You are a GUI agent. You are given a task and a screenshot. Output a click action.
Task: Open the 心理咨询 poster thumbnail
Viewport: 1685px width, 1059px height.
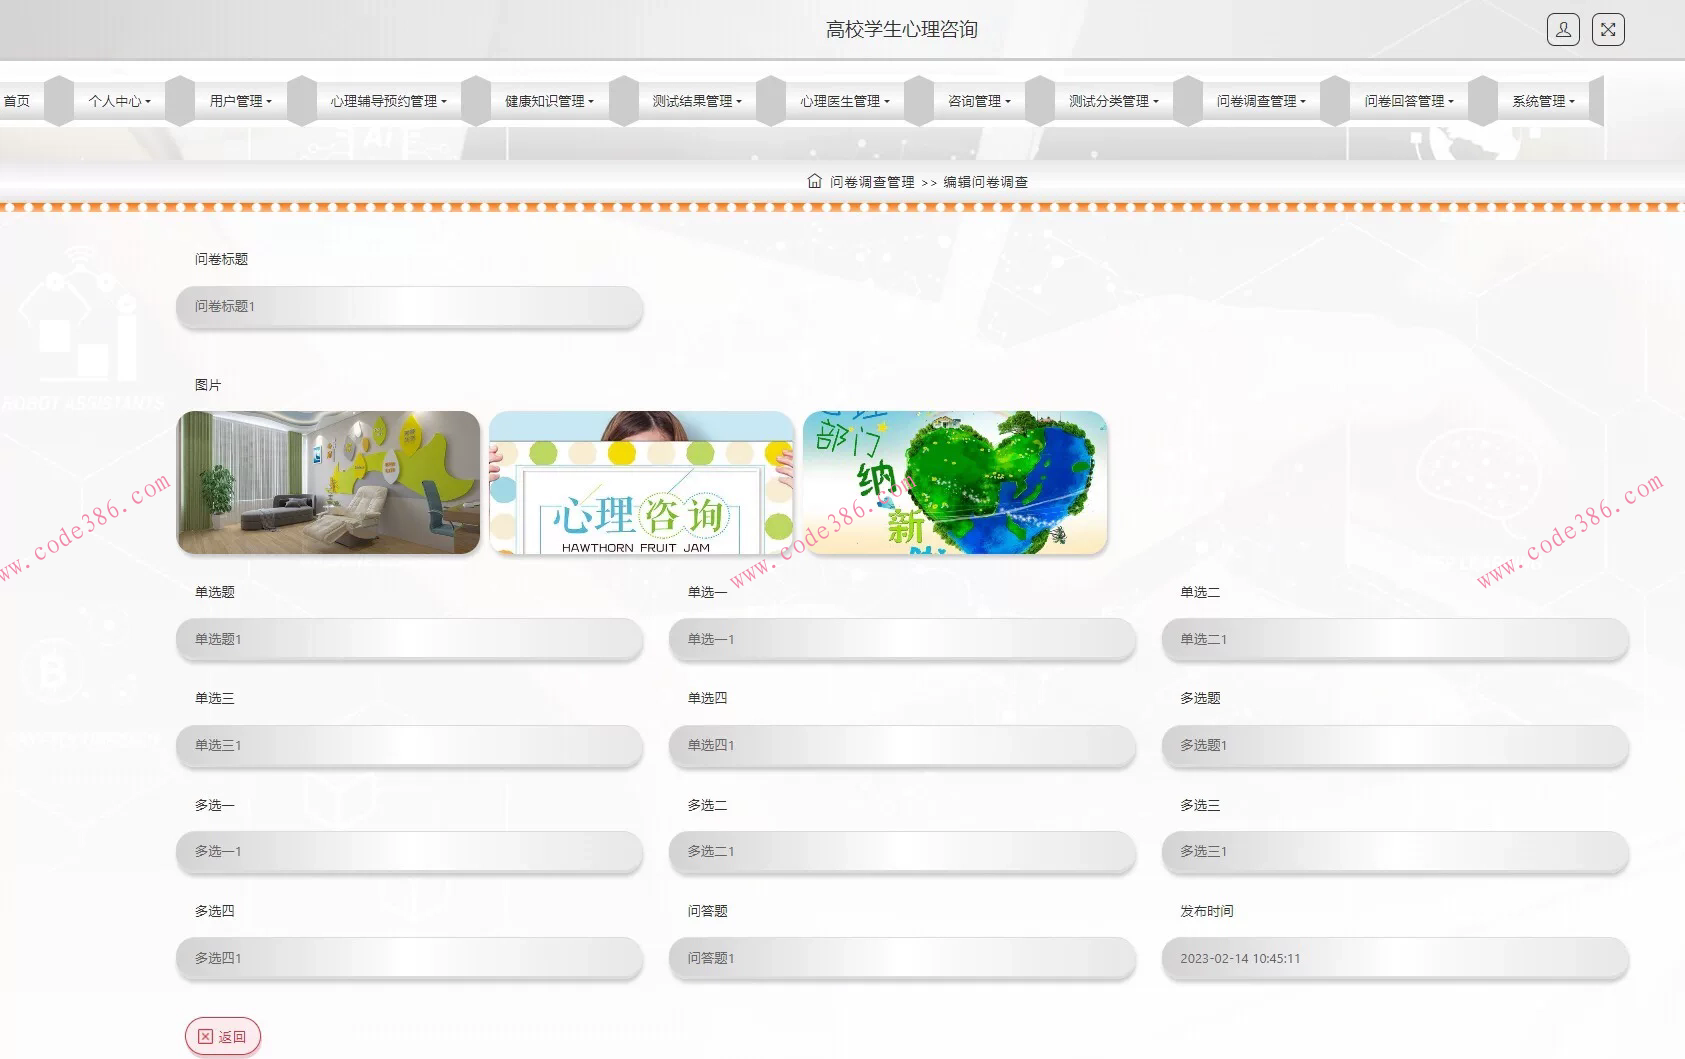[x=641, y=482]
